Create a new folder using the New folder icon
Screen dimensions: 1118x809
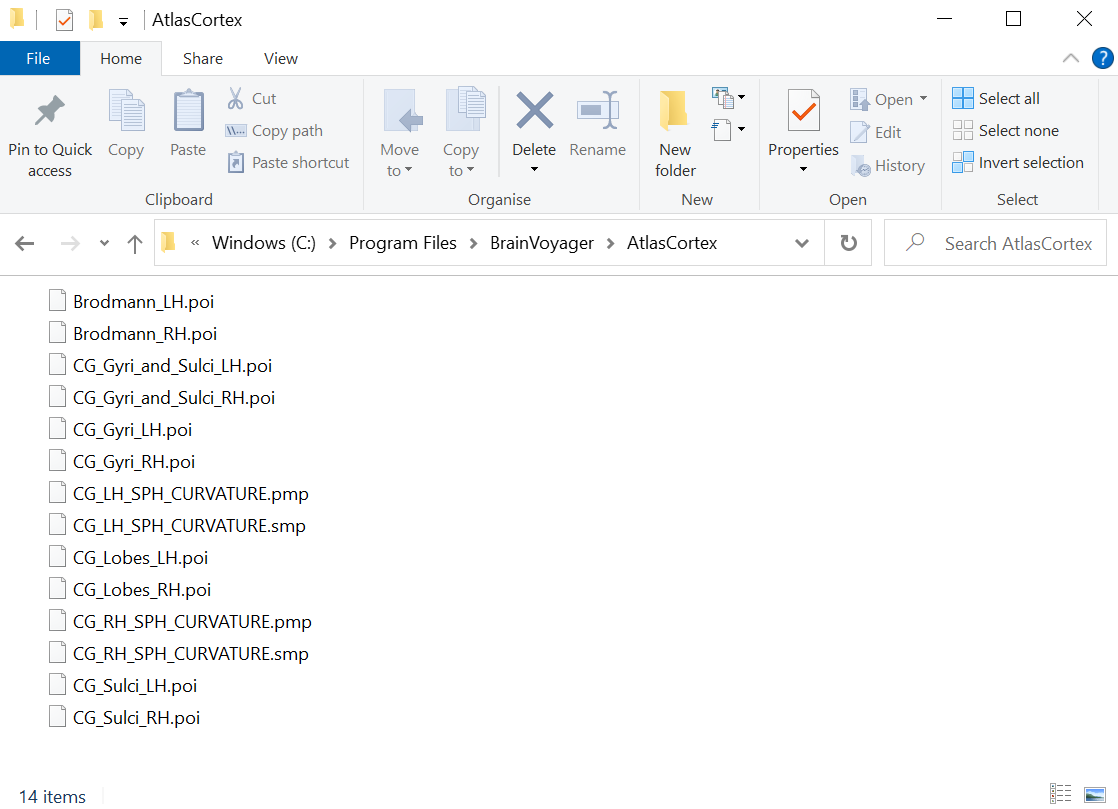tap(674, 110)
